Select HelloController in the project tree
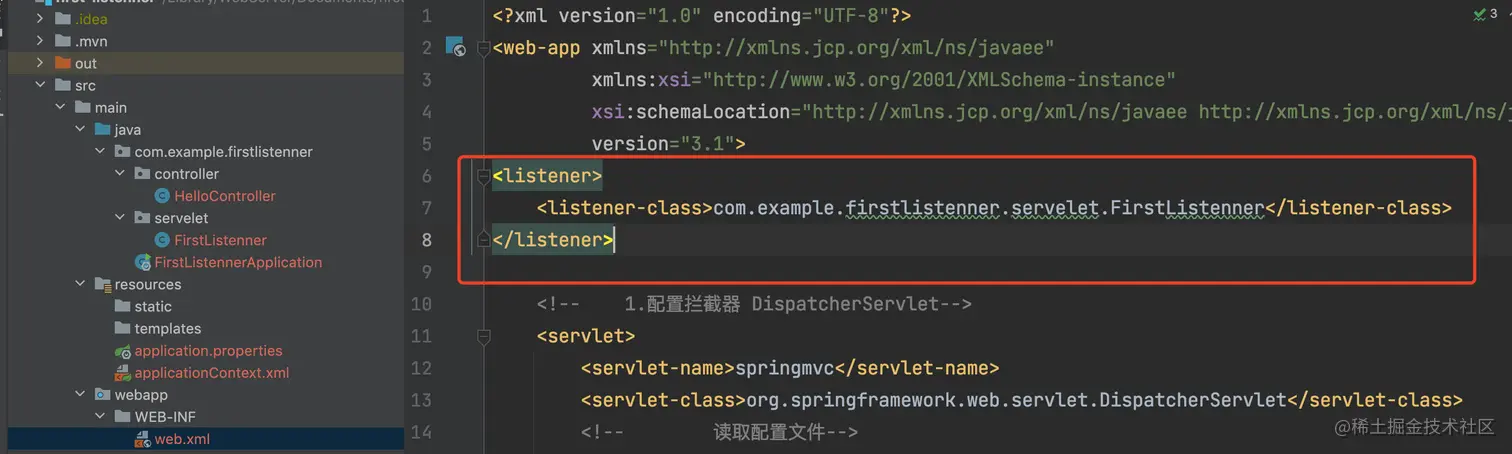Screen dimensions: 1512x454 (x=225, y=196)
